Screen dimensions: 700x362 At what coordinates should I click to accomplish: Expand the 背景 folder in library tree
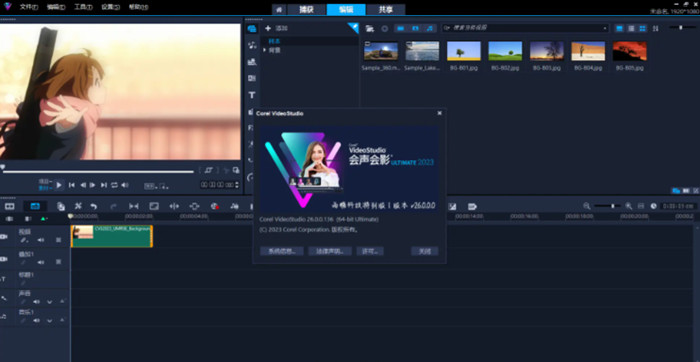[265, 50]
